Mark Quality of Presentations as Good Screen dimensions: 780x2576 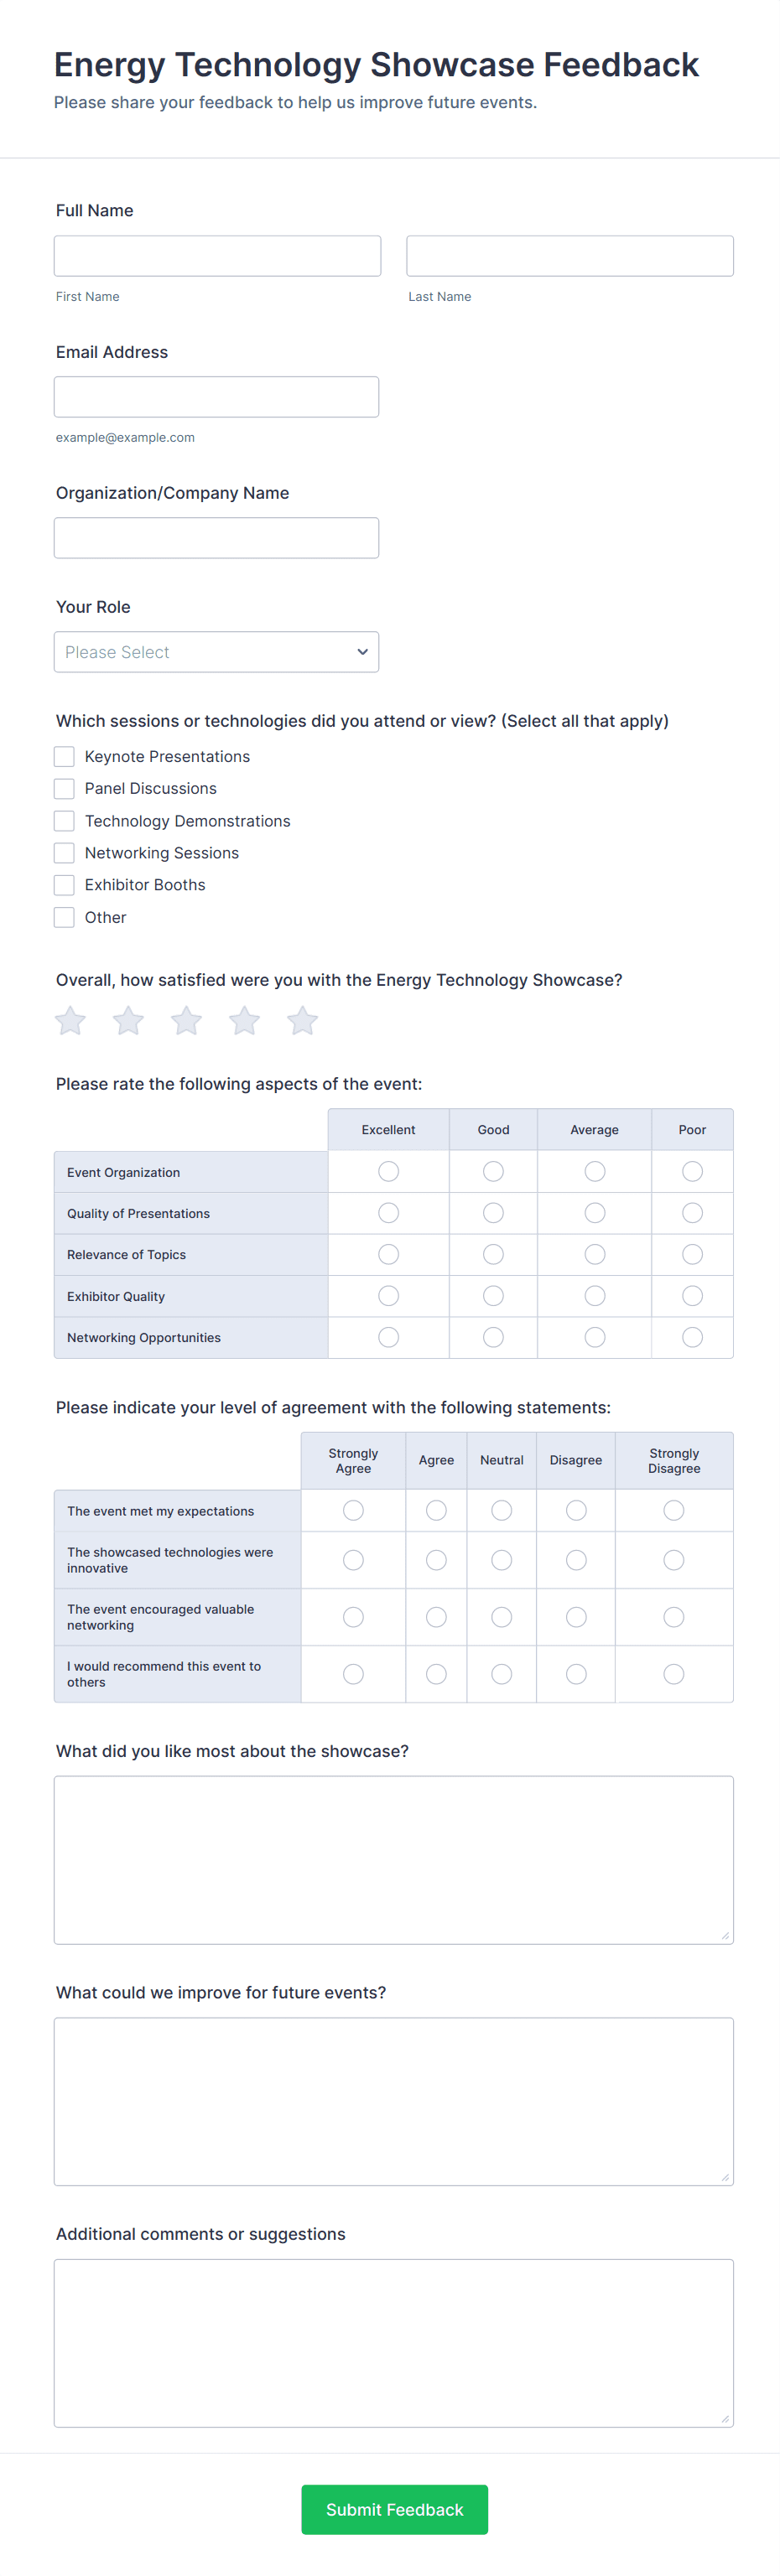click(x=493, y=1213)
